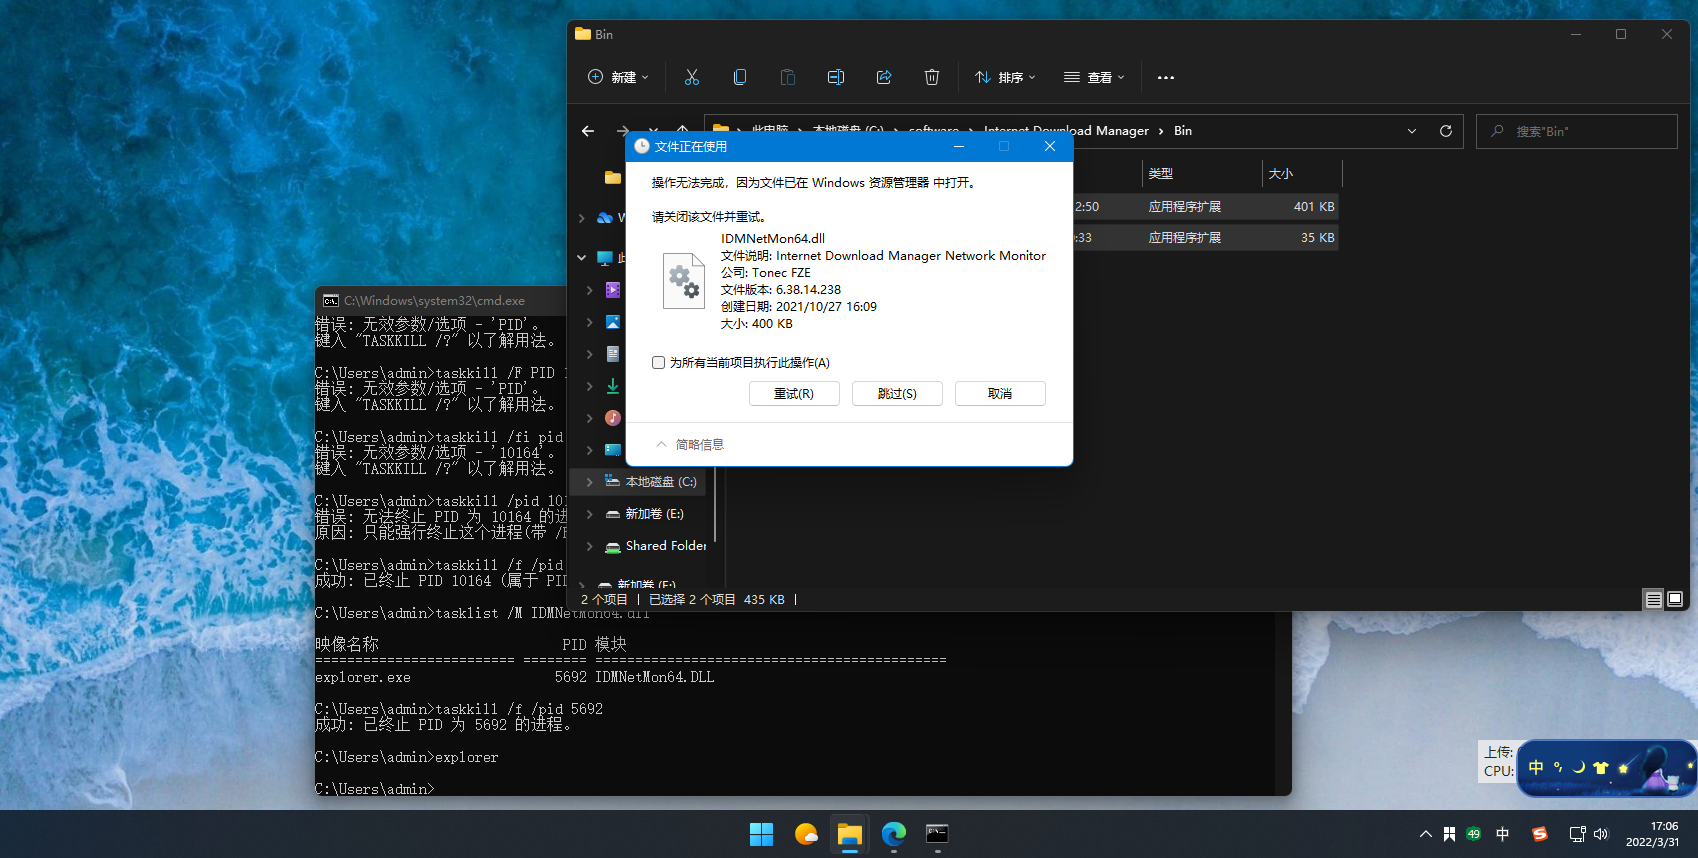Click the Cancel (取消) button in the dialog
The image size is (1698, 858).
pos(1000,394)
